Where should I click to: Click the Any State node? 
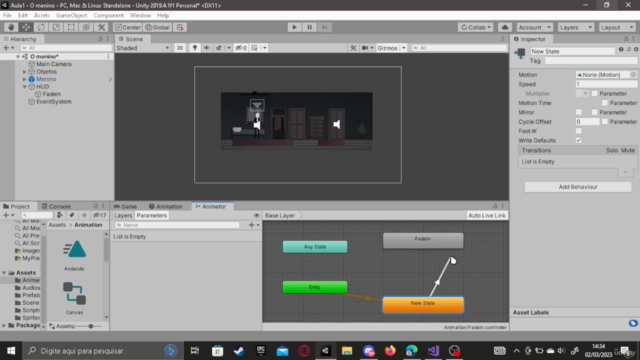click(315, 247)
